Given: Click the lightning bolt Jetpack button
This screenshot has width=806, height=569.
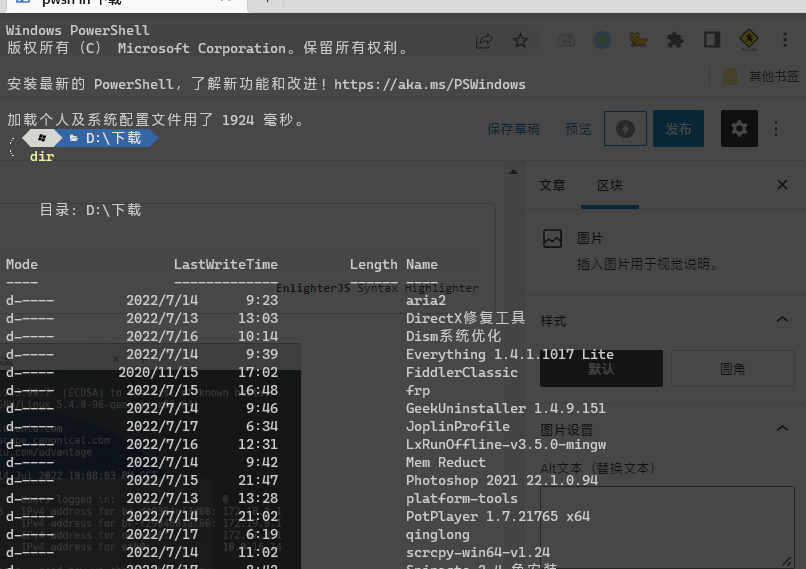Looking at the screenshot, I should (x=625, y=129).
